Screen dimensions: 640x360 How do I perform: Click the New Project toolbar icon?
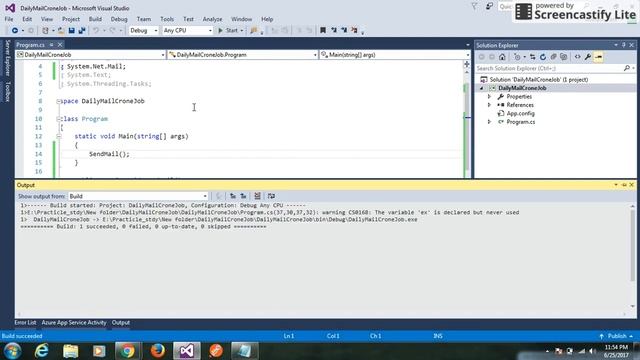coord(45,31)
